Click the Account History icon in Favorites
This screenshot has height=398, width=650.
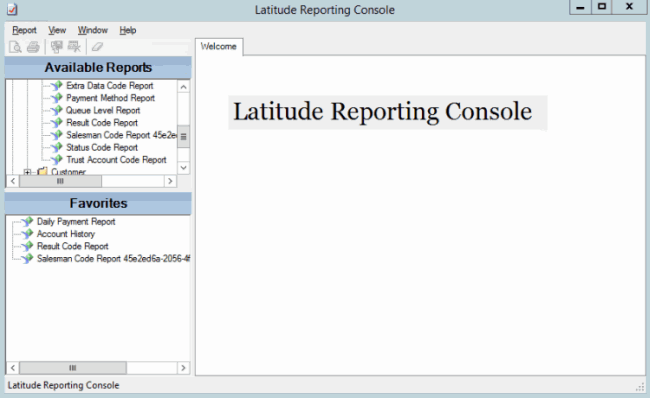tap(27, 234)
